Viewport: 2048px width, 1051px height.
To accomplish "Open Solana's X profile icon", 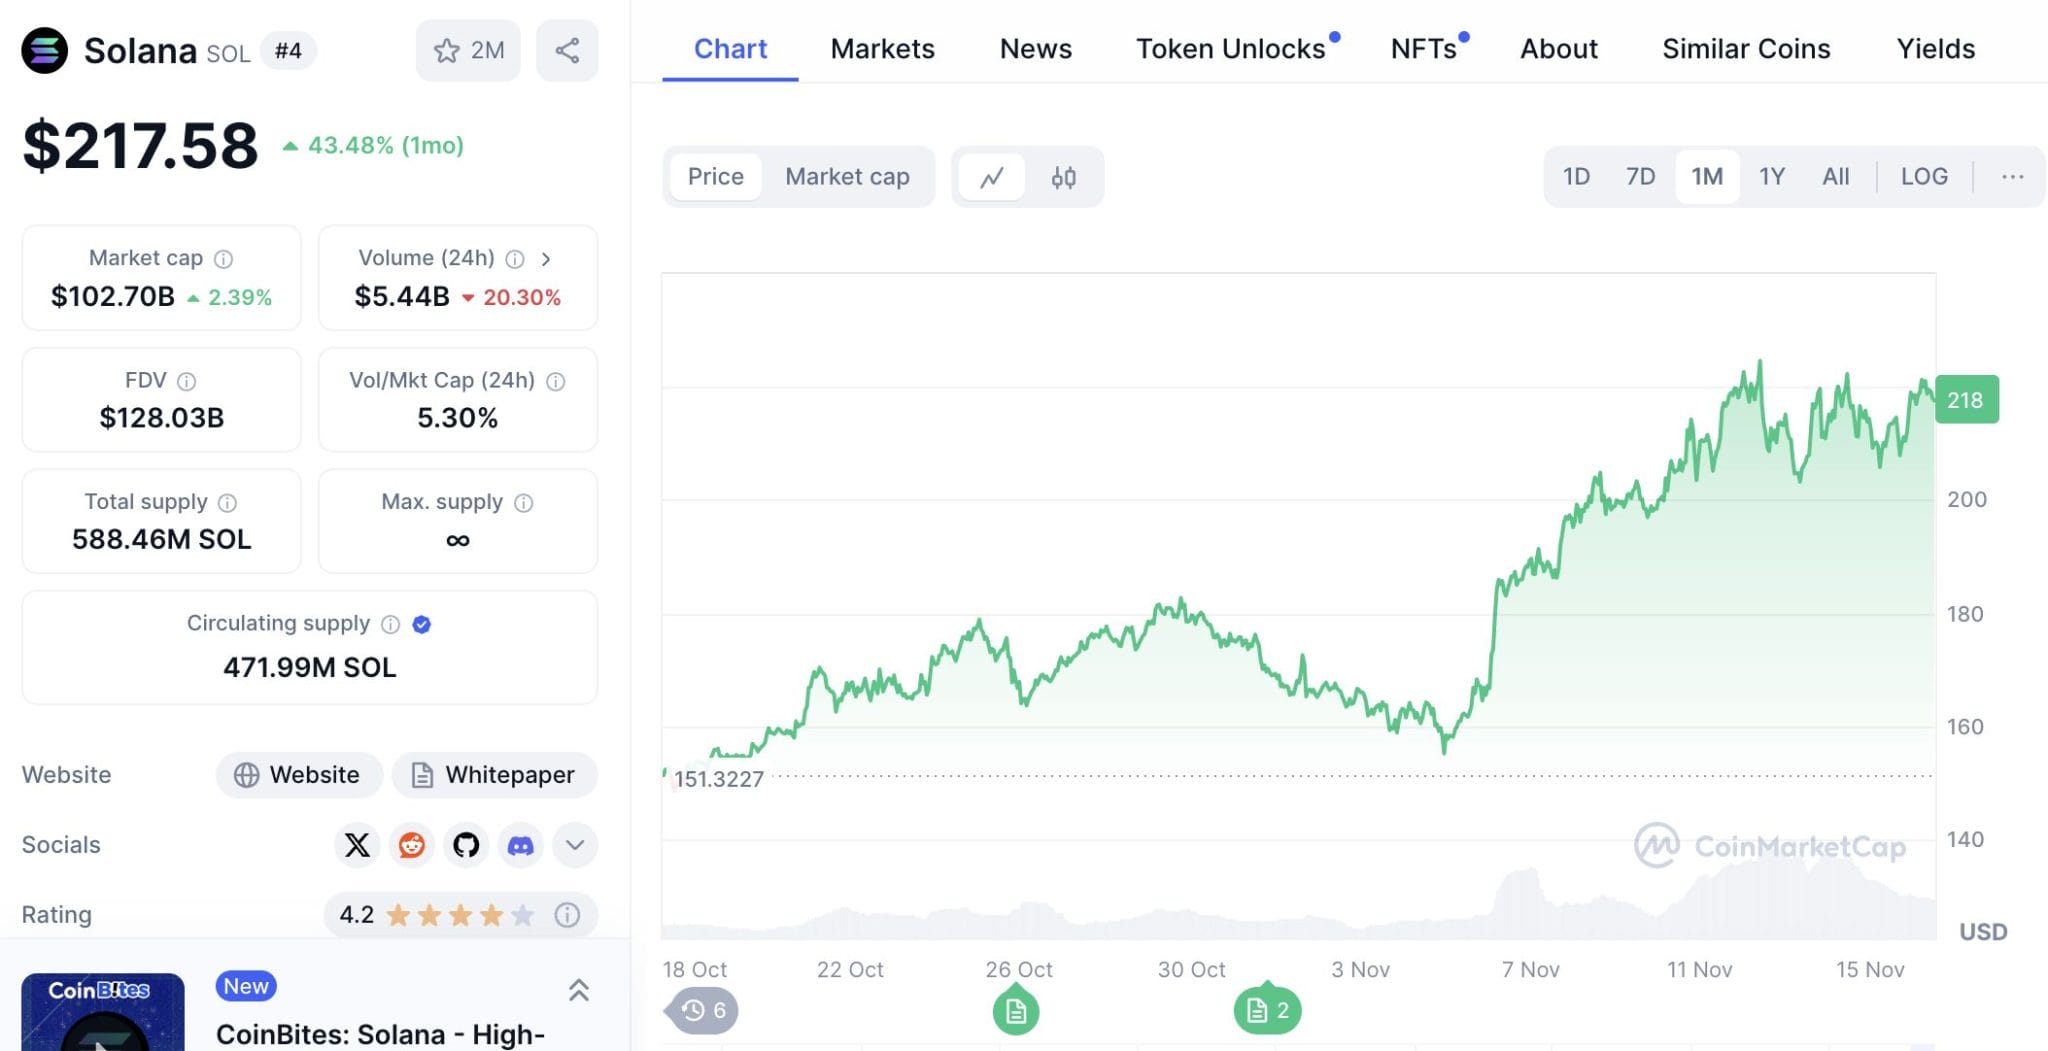I will (357, 845).
